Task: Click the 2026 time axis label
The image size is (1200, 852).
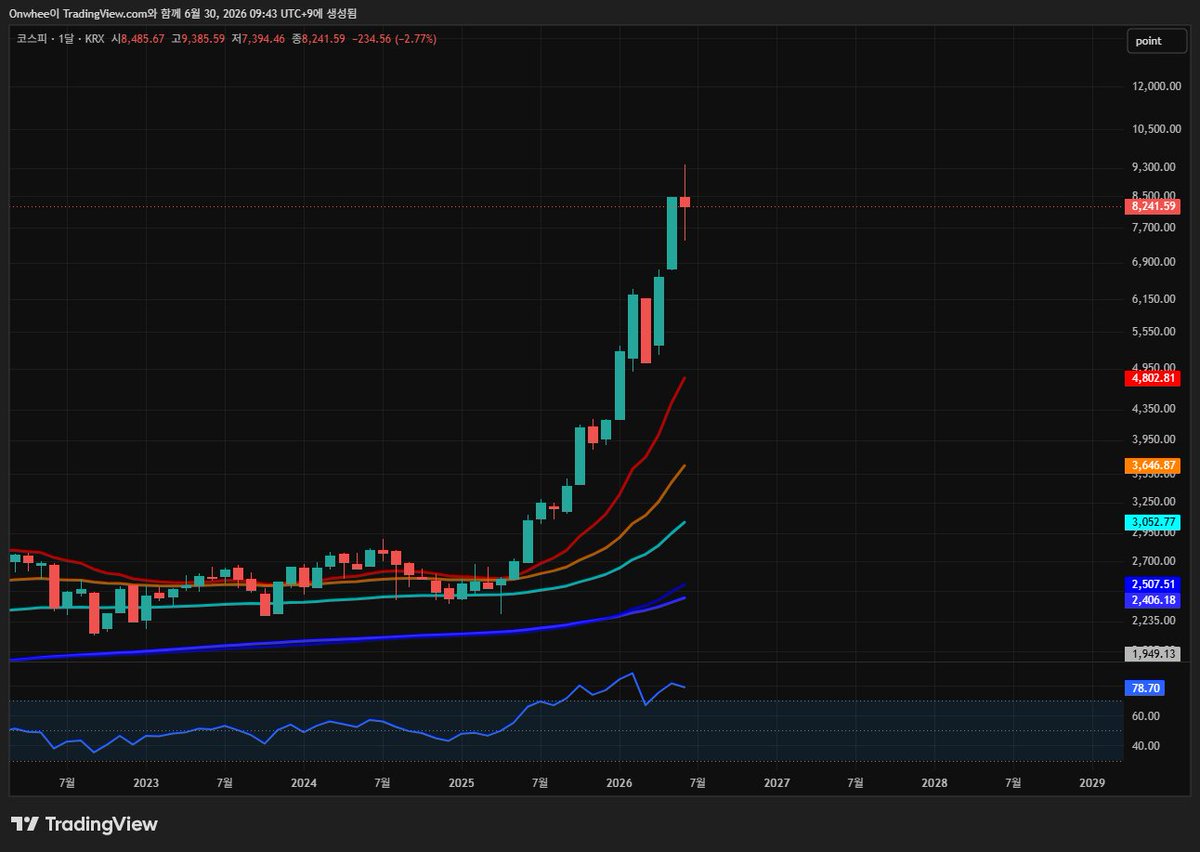Action: click(x=619, y=782)
